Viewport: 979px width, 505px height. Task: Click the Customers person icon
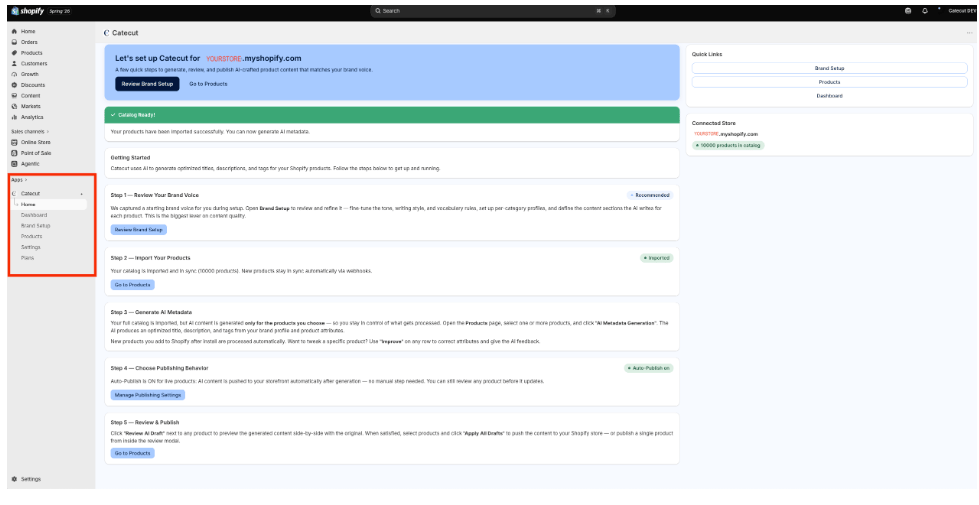[14, 64]
